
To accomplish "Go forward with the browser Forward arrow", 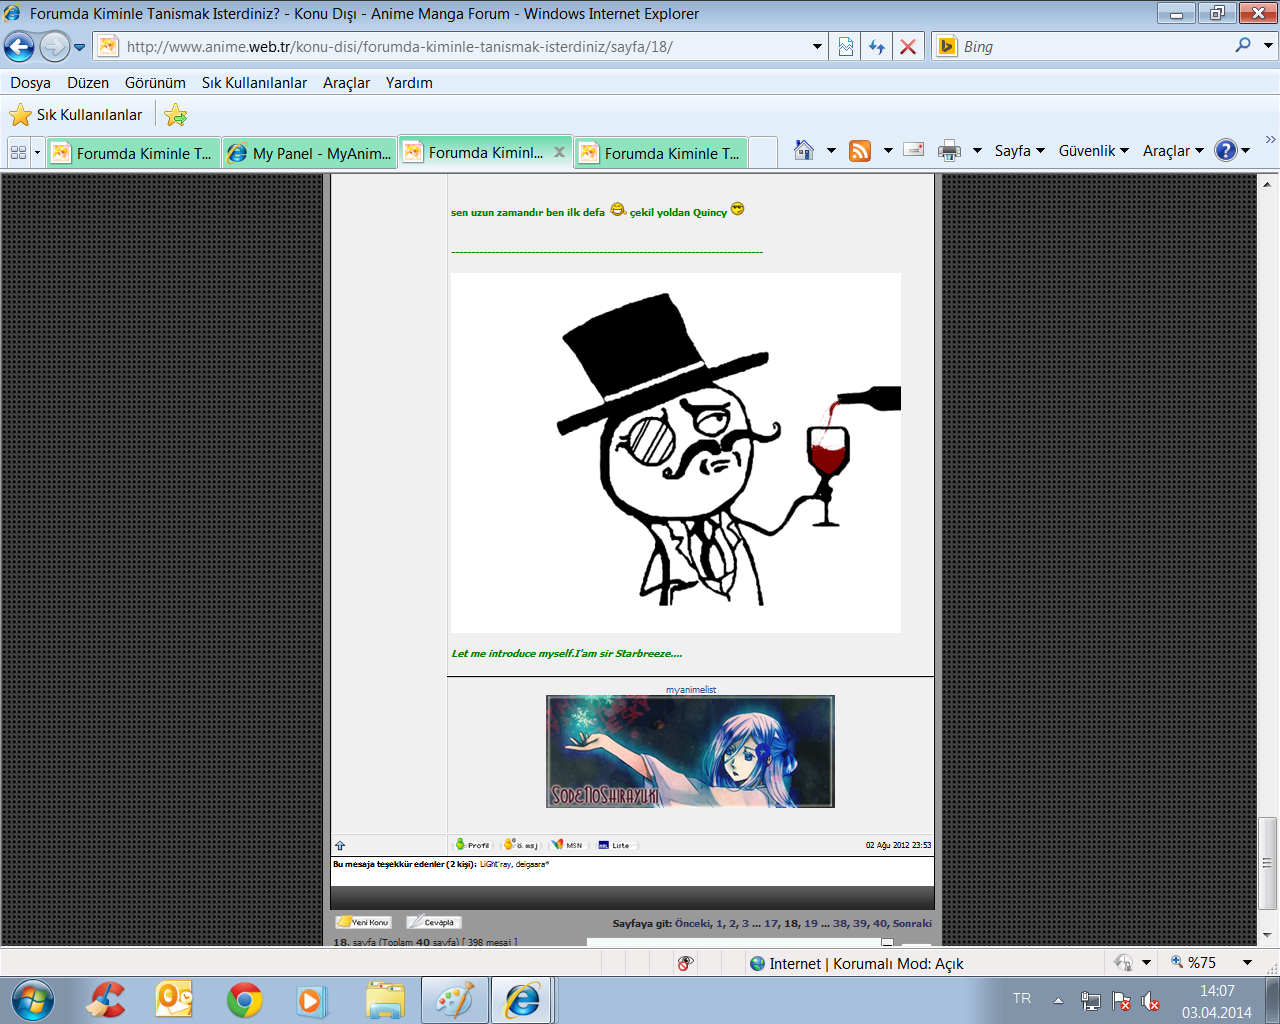I will 54,46.
